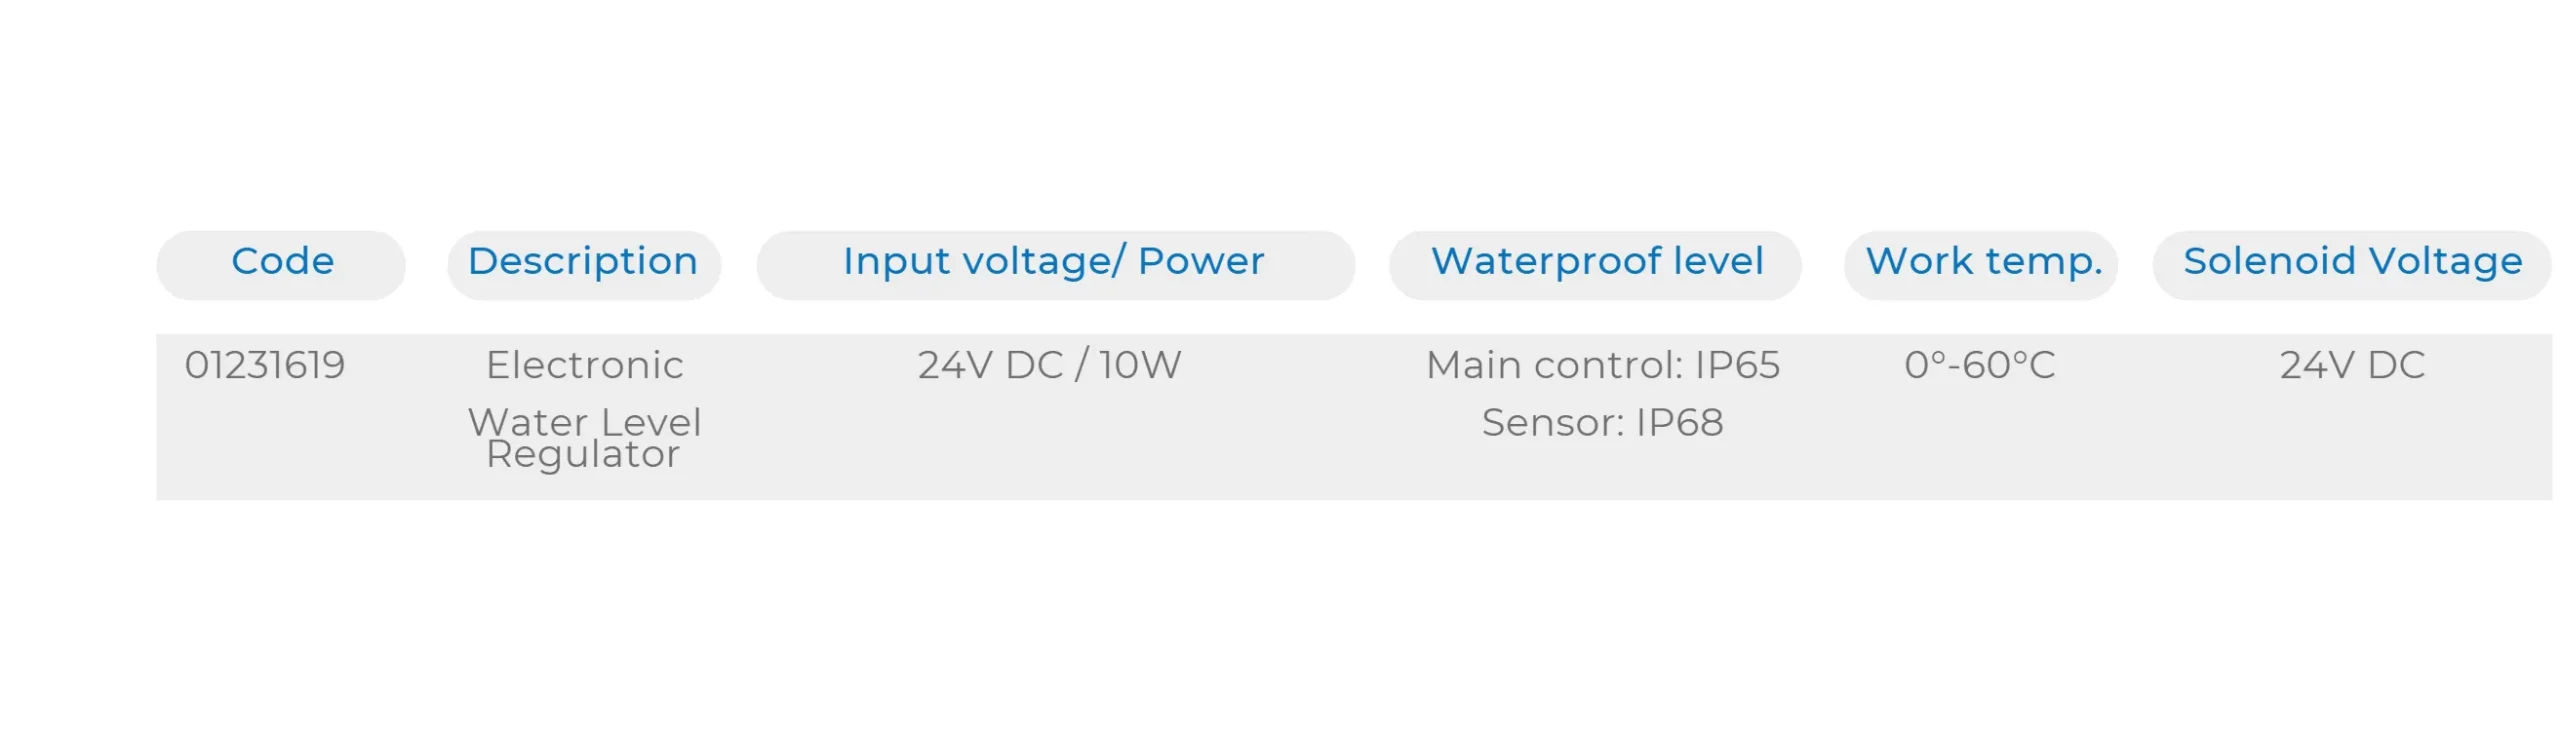Viewport: 2560px width, 730px height.
Task: Select the Description column header
Action: point(583,262)
